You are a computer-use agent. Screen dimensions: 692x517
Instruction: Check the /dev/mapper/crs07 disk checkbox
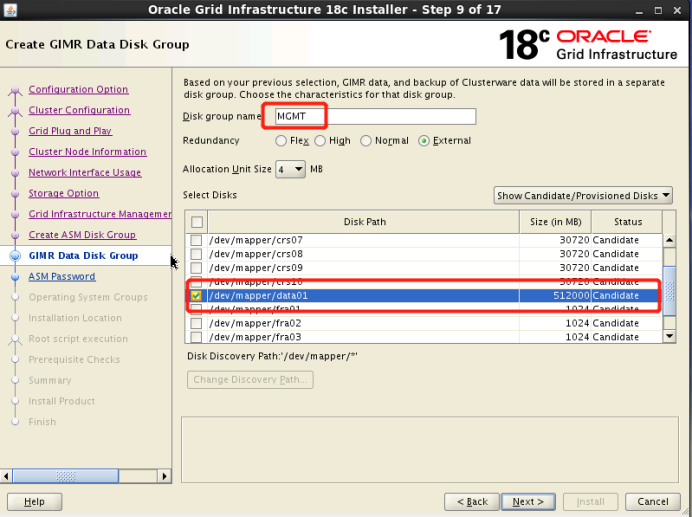click(x=197, y=240)
